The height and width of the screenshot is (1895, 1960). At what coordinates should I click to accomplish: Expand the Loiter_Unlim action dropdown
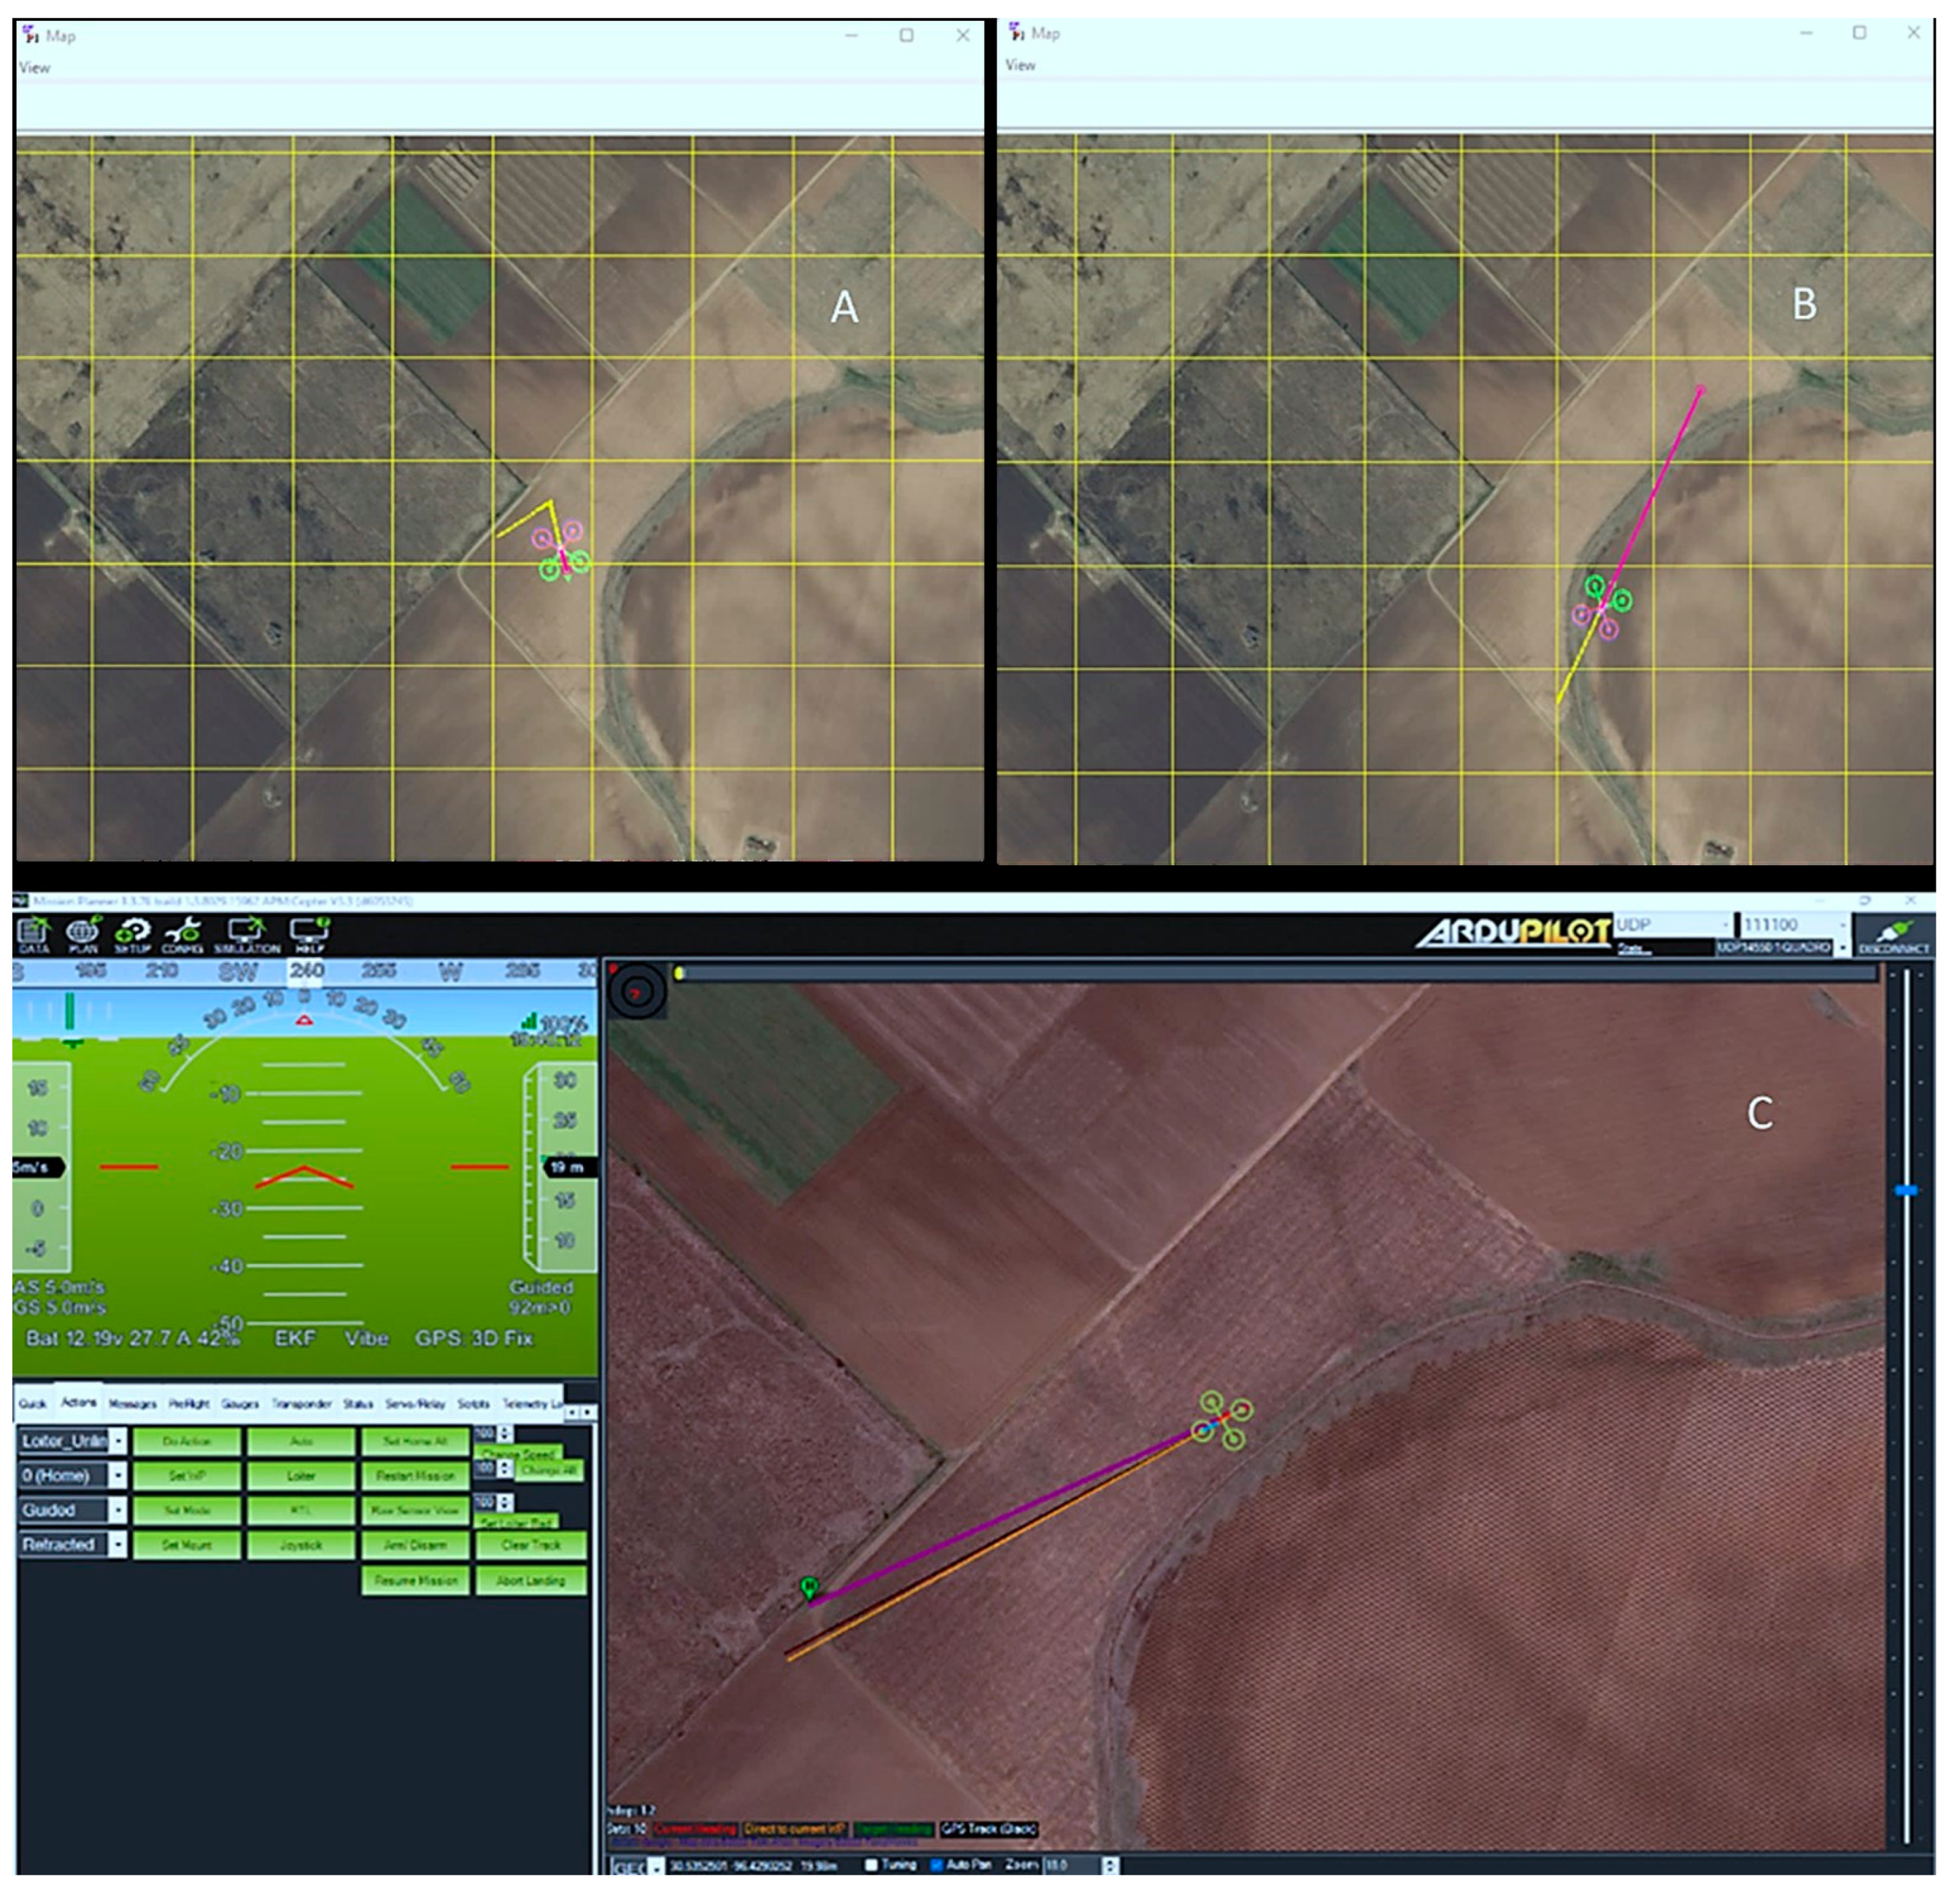tap(118, 1441)
